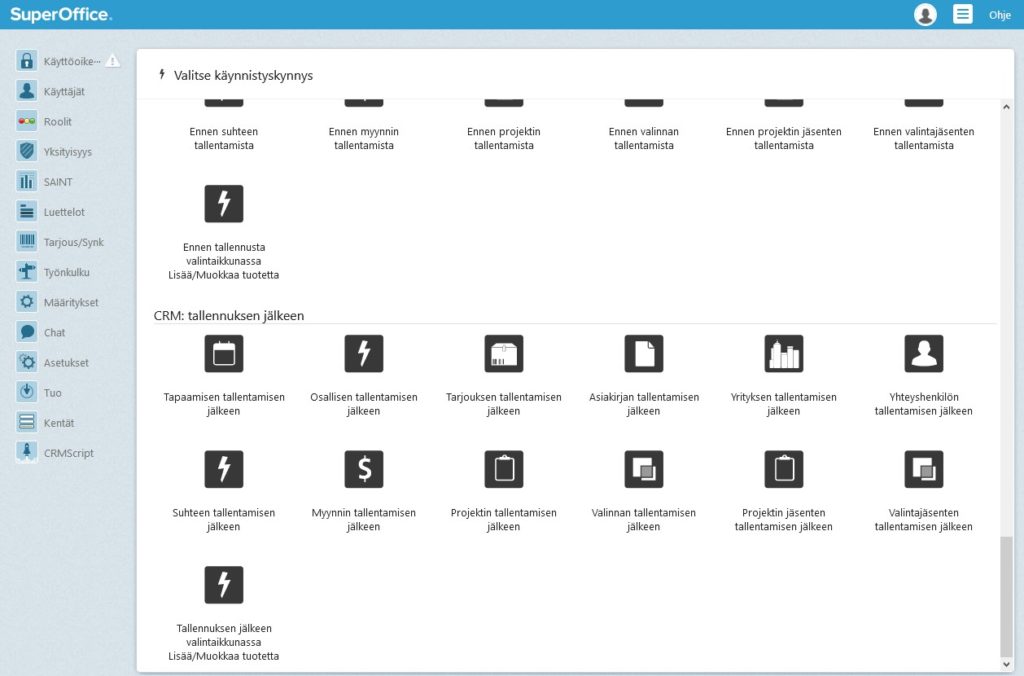Click the scrollbar up arrow
The image size is (1024, 676).
tap(1006, 106)
